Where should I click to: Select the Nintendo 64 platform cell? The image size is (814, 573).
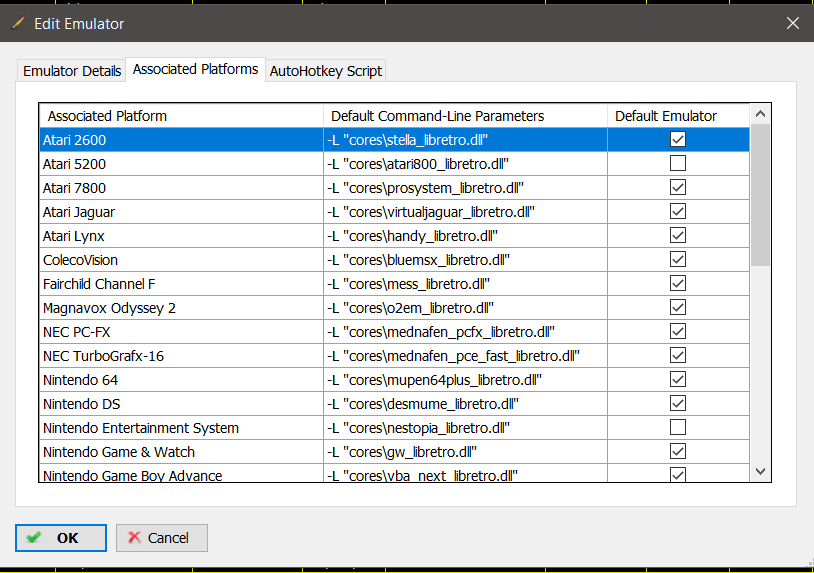pos(181,380)
